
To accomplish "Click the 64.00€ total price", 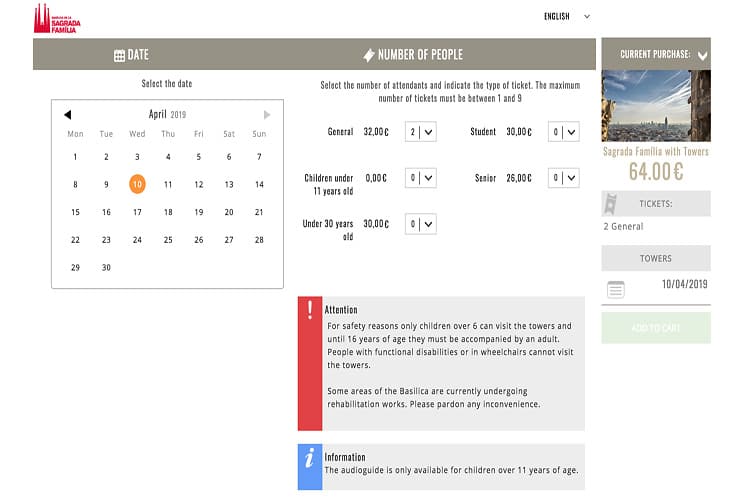I will point(656,172).
